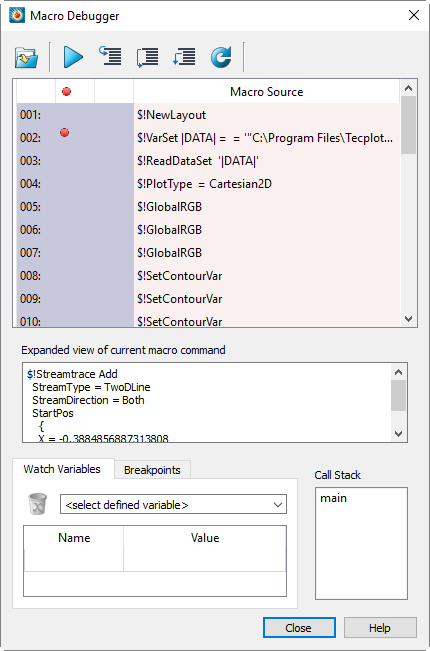This screenshot has height=651, width=430.
Task: Click the macro source scrollbar down arrow
Action: [408, 319]
